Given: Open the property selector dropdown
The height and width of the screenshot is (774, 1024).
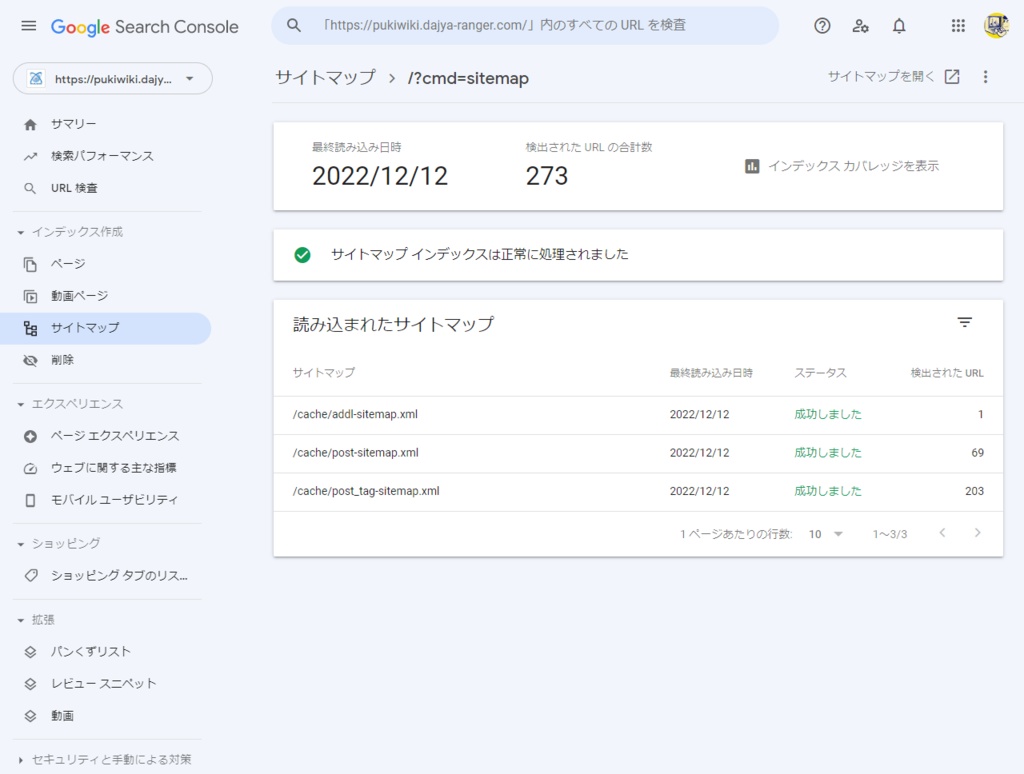Looking at the screenshot, I should 112,77.
